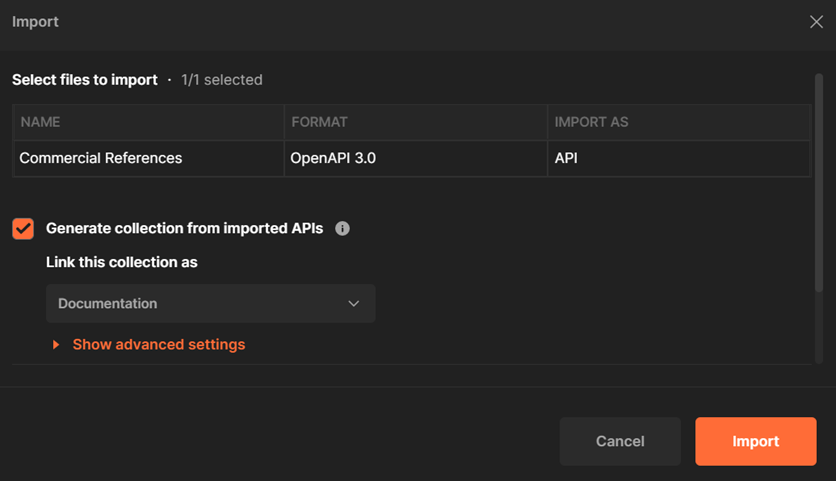This screenshot has height=481, width=836.
Task: Click the API cell under Import As
Action: click(679, 158)
